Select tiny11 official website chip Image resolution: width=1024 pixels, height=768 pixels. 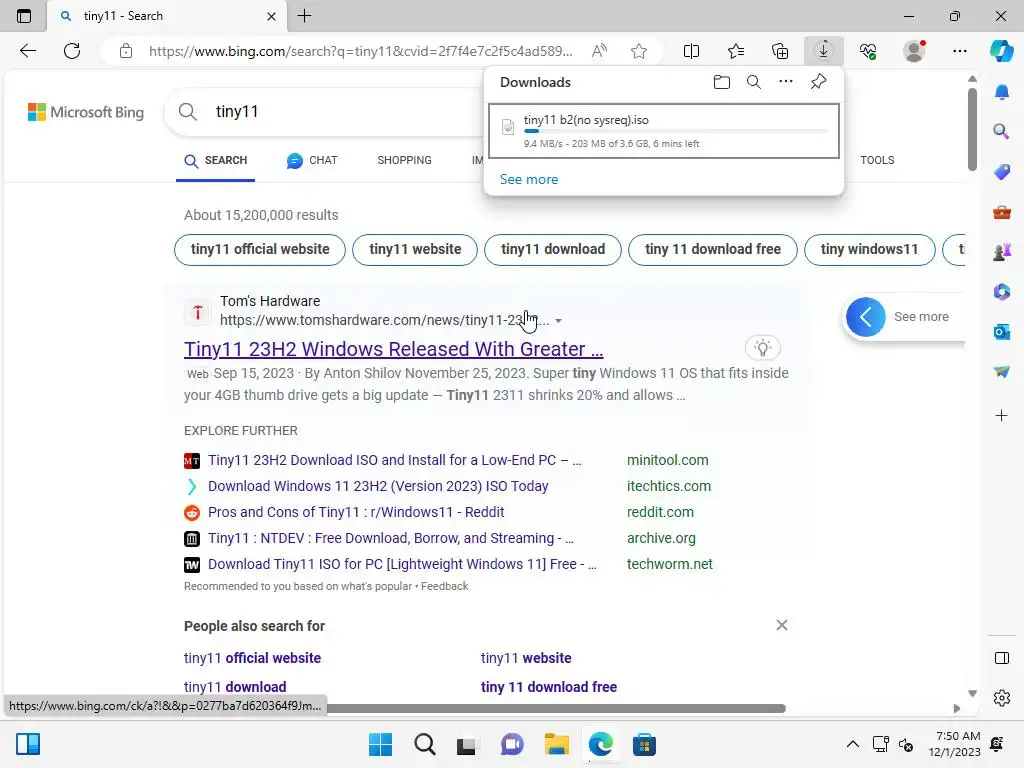point(260,249)
